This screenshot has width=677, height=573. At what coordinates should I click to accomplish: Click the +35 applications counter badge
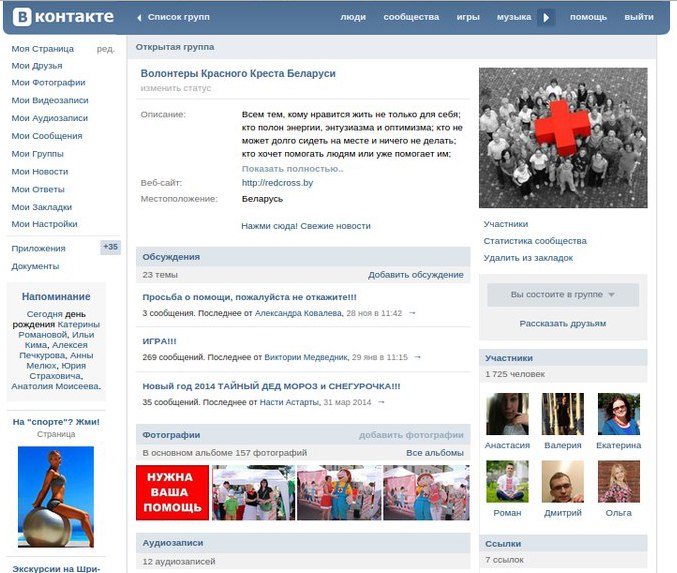tap(111, 247)
